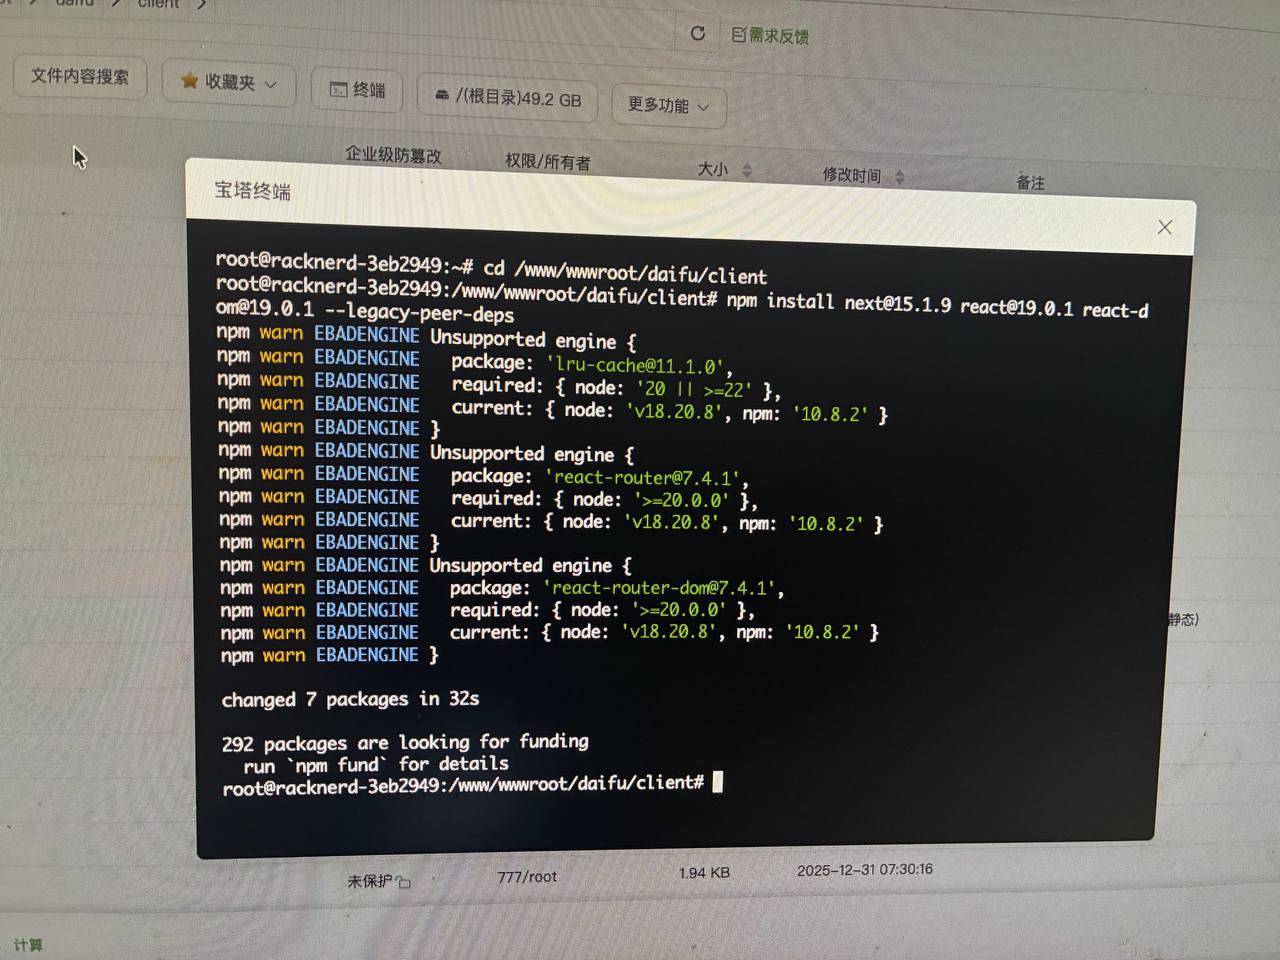Screen dimensions: 1280x960
Task: Click the sort arrows beside the 修改时间 column
Action: [x=899, y=177]
